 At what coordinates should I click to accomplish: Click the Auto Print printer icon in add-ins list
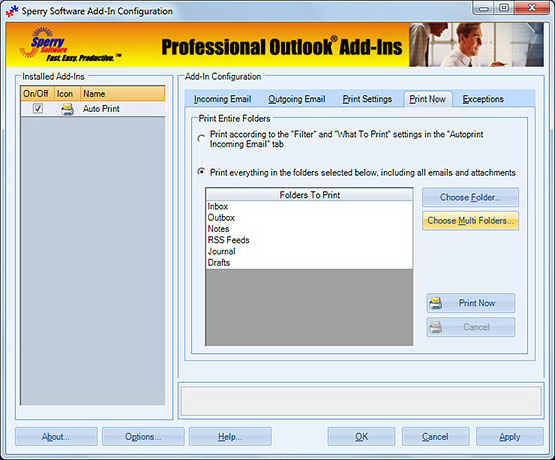click(67, 109)
